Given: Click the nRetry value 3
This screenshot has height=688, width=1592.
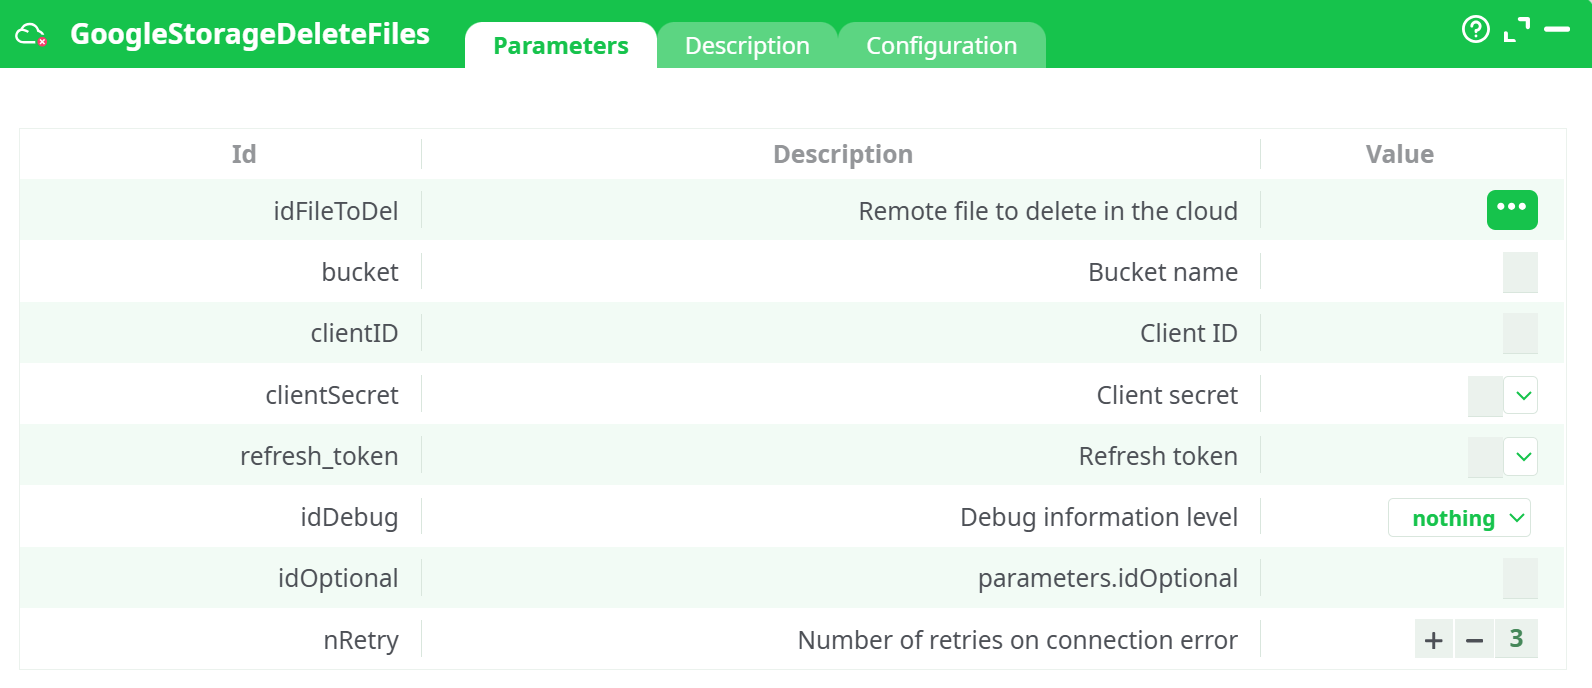Looking at the screenshot, I should (1516, 638).
